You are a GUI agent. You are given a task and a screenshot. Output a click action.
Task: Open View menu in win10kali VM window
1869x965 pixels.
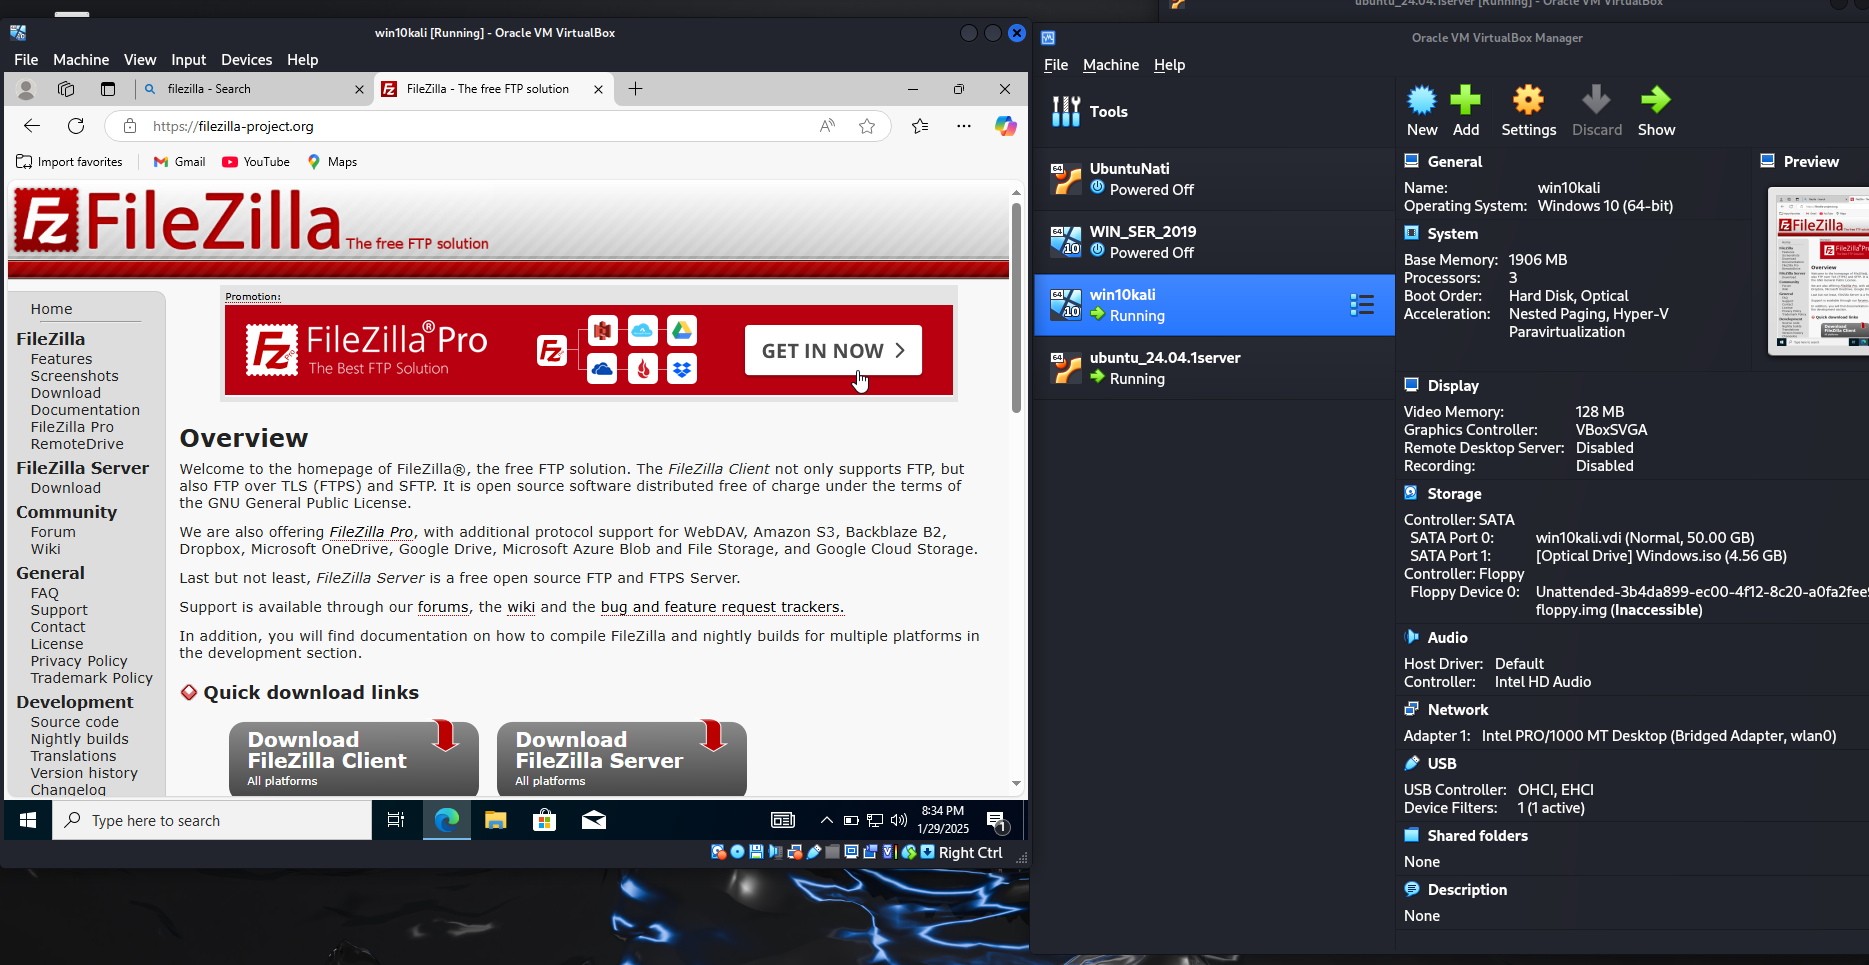(x=140, y=60)
